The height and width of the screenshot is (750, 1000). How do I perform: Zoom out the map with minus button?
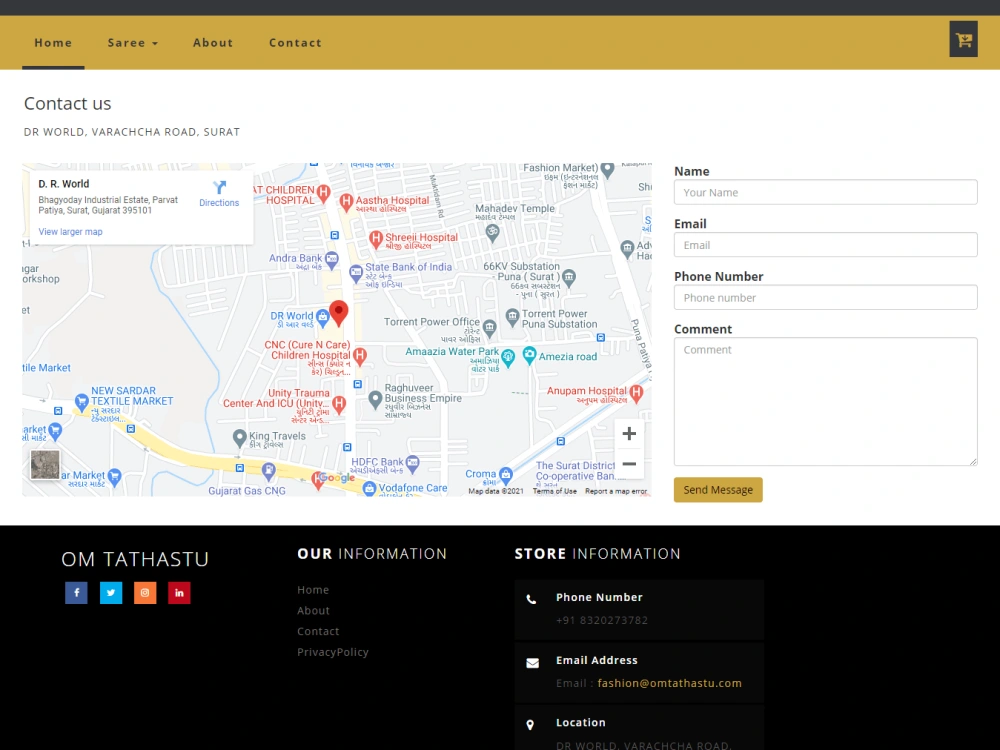629,464
